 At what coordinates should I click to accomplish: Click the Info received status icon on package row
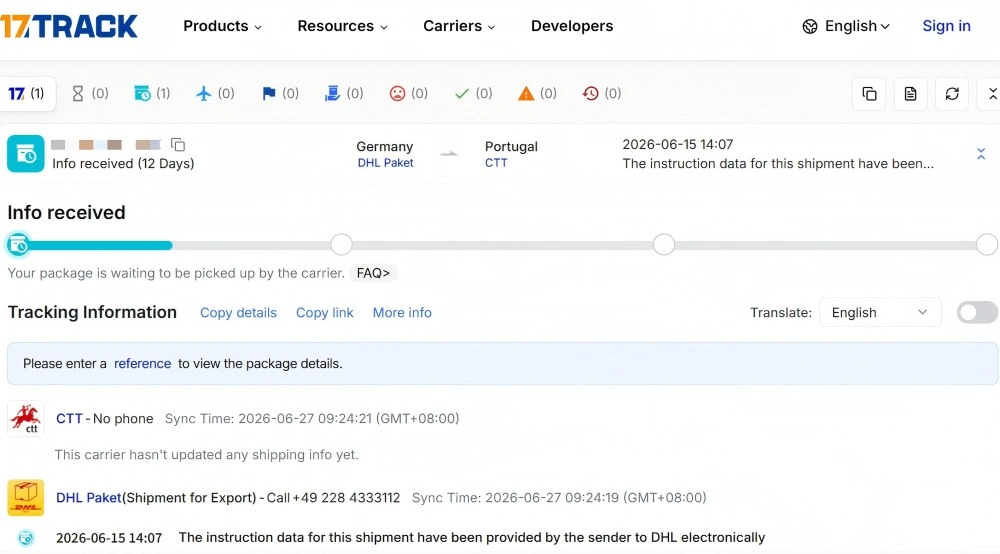[x=26, y=154]
